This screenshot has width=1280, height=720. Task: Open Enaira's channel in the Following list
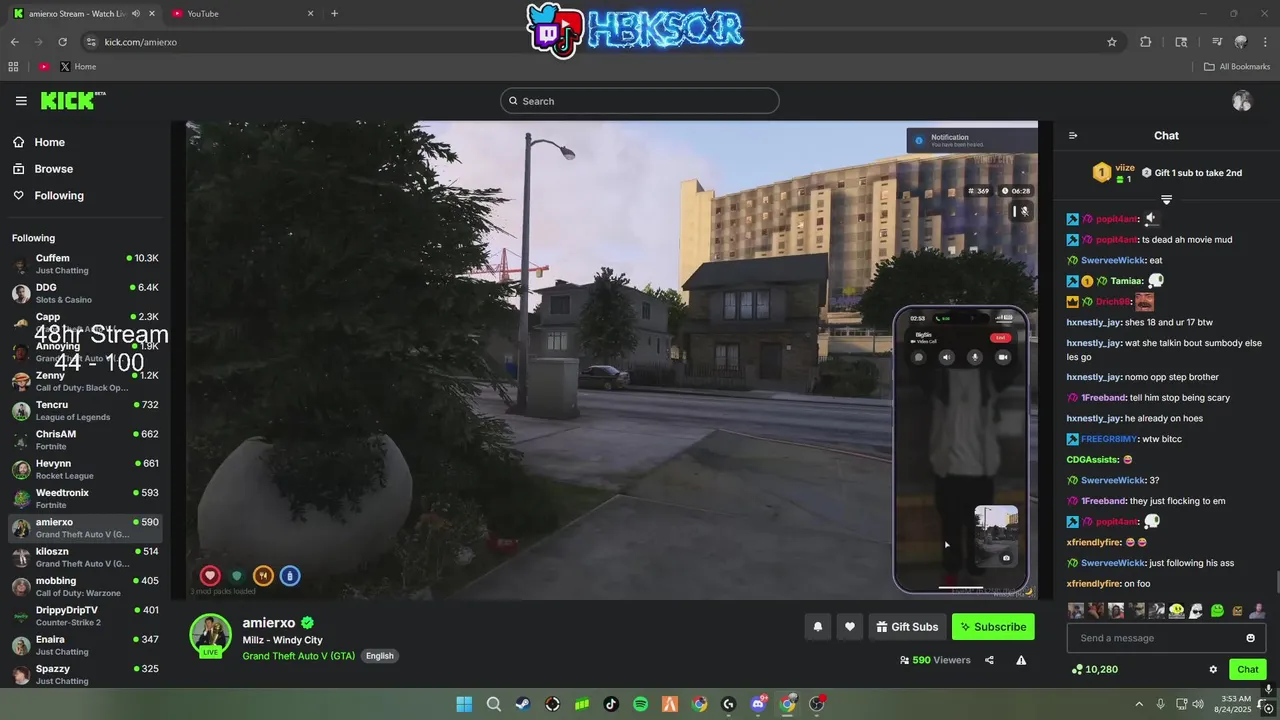(x=85, y=645)
